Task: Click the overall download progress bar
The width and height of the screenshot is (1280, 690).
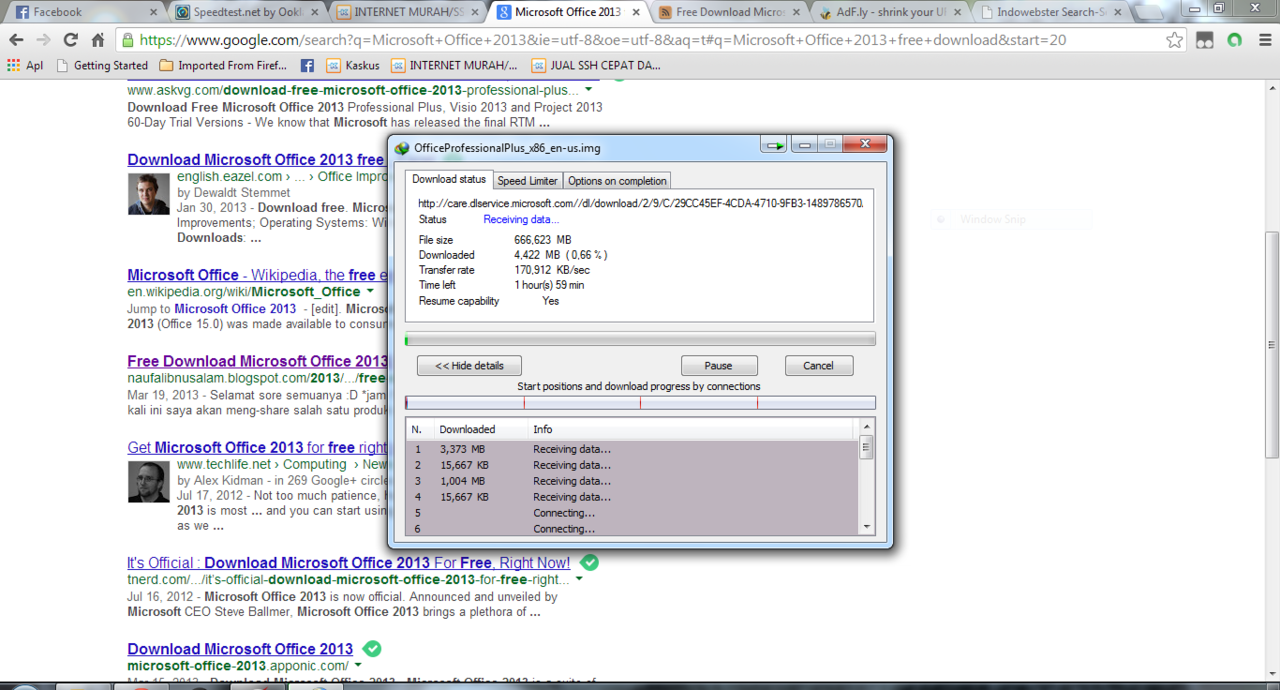Action: pos(640,339)
